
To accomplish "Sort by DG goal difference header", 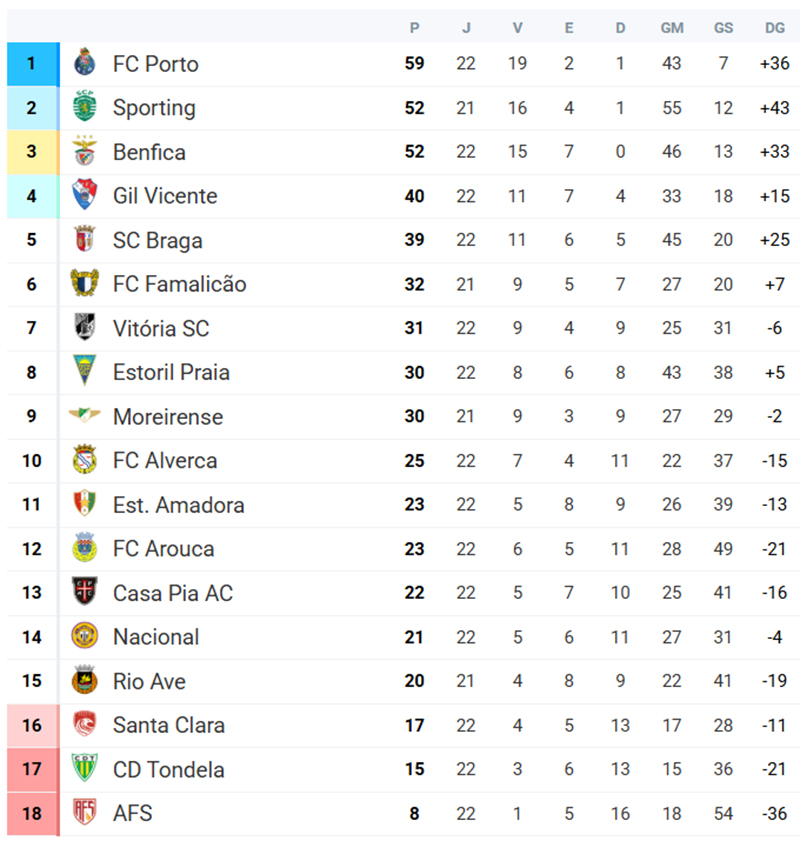I will click(x=775, y=28).
